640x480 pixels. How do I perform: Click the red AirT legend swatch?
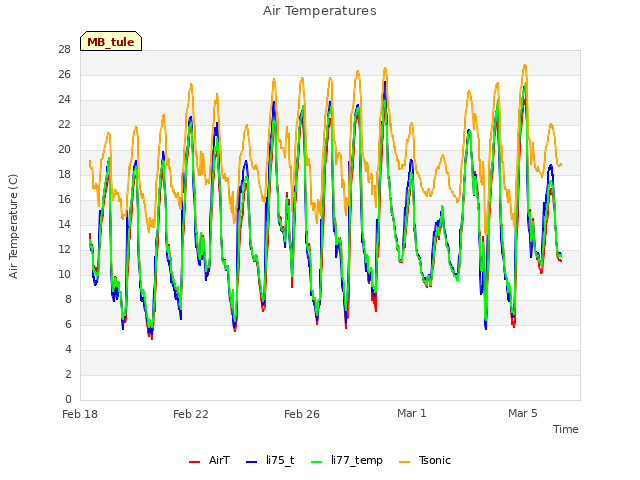pos(194,461)
